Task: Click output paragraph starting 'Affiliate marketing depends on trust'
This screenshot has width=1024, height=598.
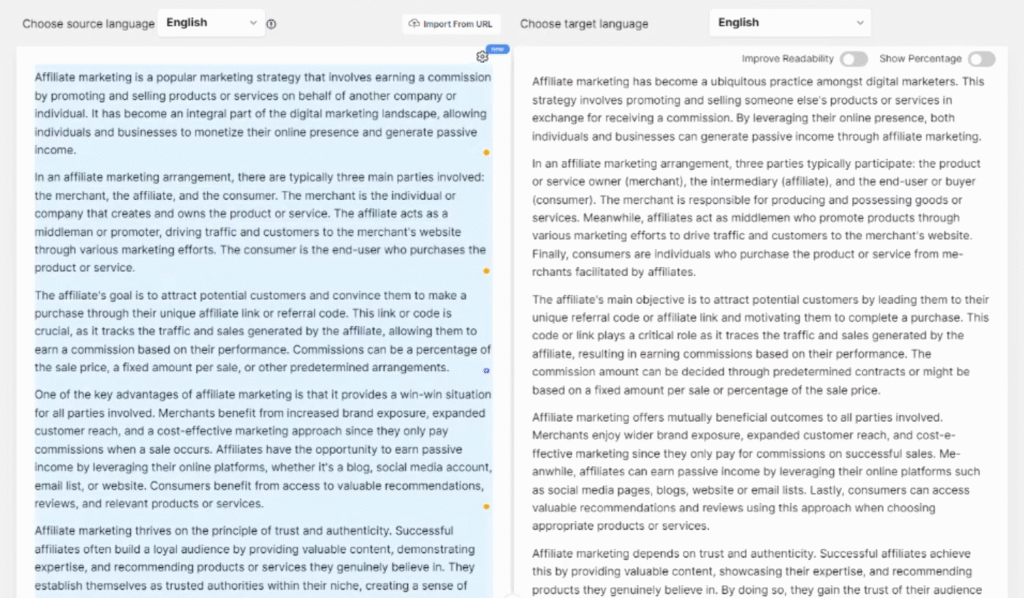Action: 757,572
